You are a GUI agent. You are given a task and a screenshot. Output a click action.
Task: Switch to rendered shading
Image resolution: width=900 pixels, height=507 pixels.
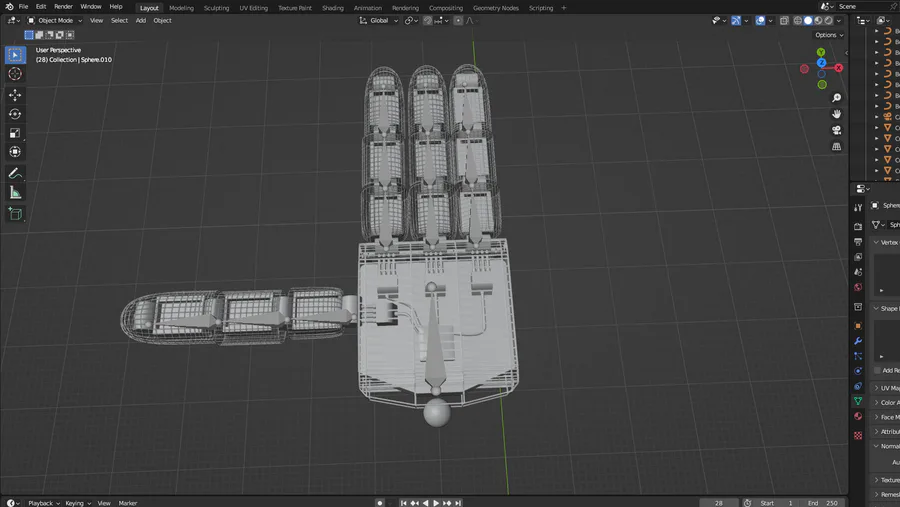click(829, 21)
